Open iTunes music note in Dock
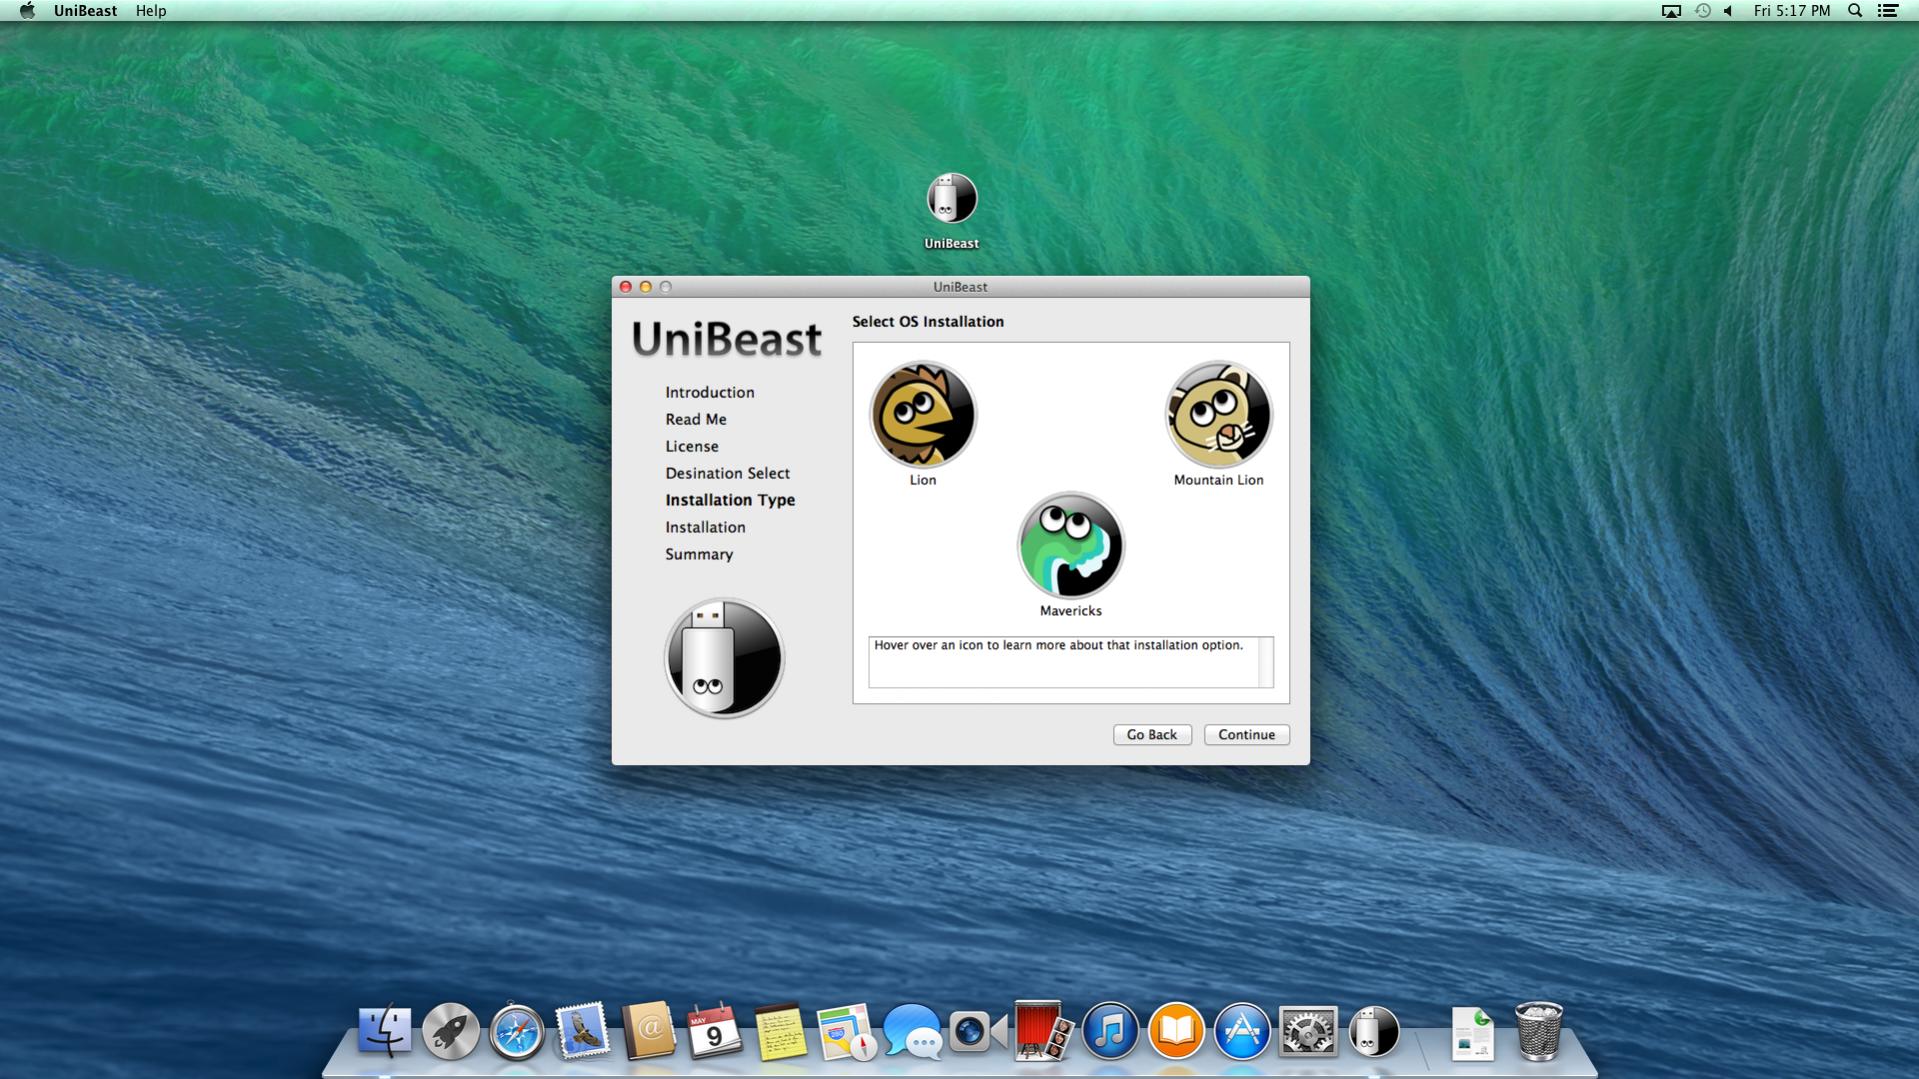Viewport: 1919px width, 1079px height. click(x=1110, y=1031)
